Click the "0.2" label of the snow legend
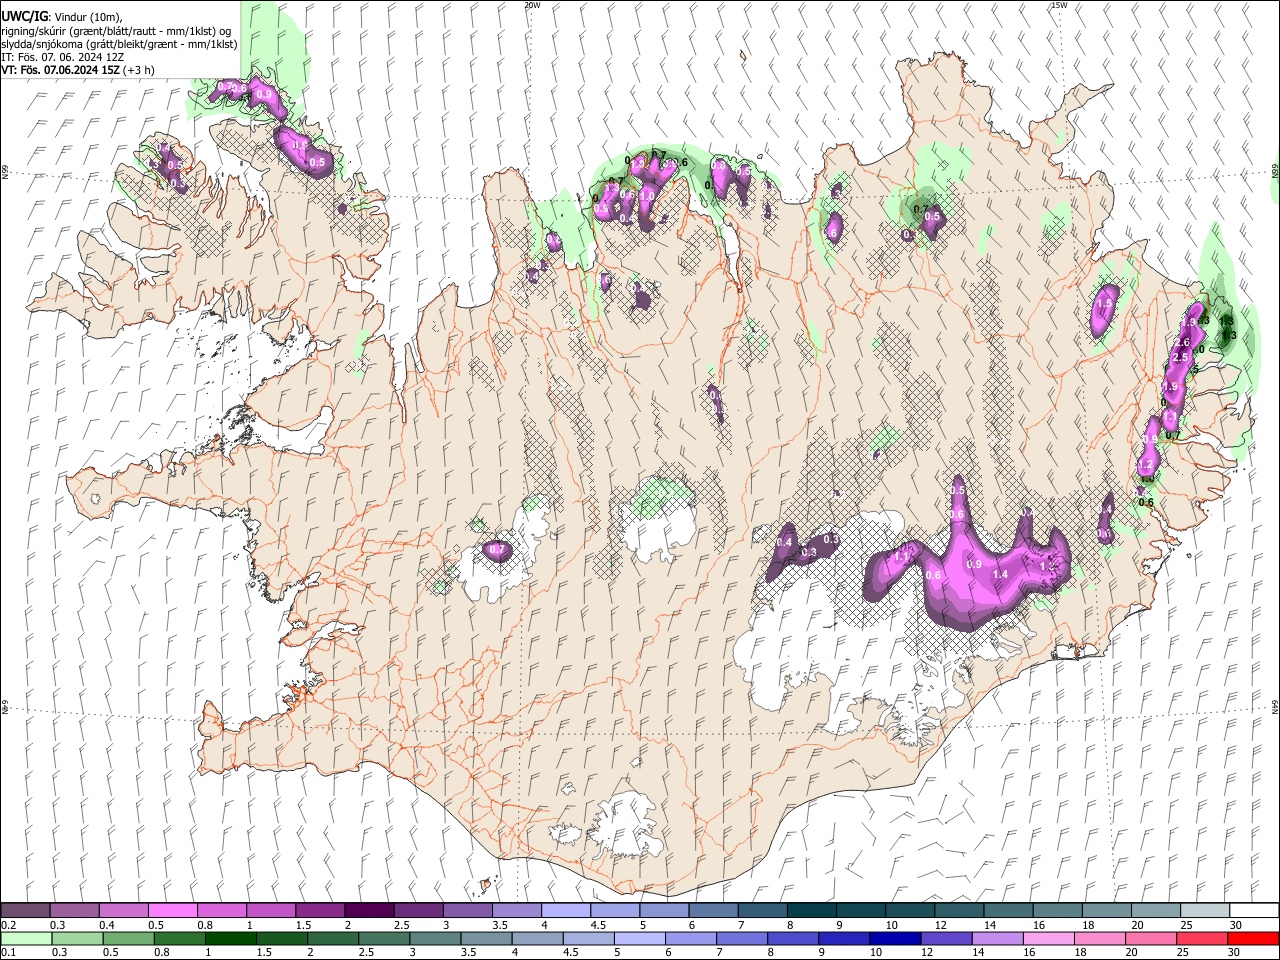This screenshot has width=1280, height=960. [8, 925]
